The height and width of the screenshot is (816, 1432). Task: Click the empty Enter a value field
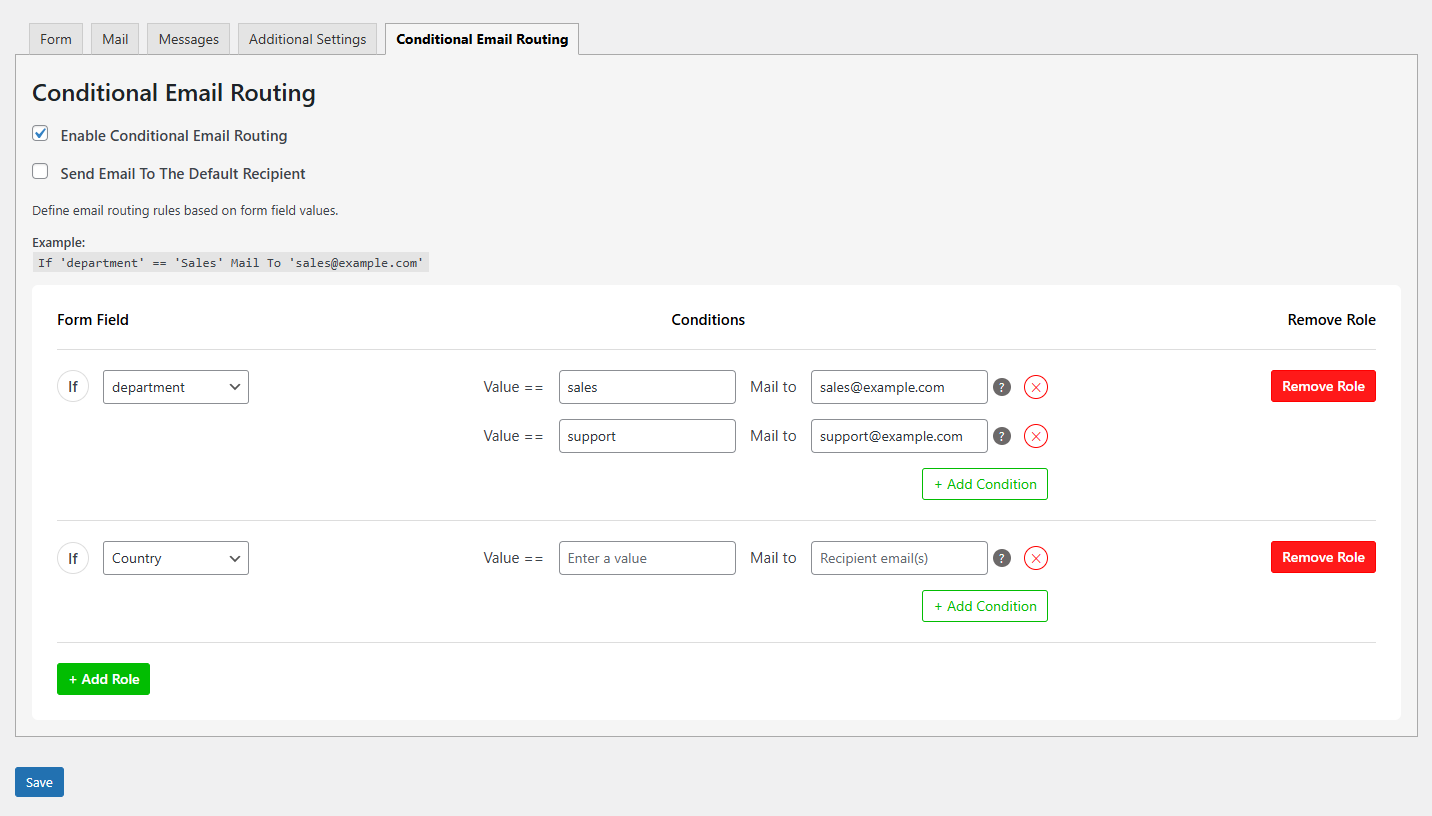coord(647,558)
